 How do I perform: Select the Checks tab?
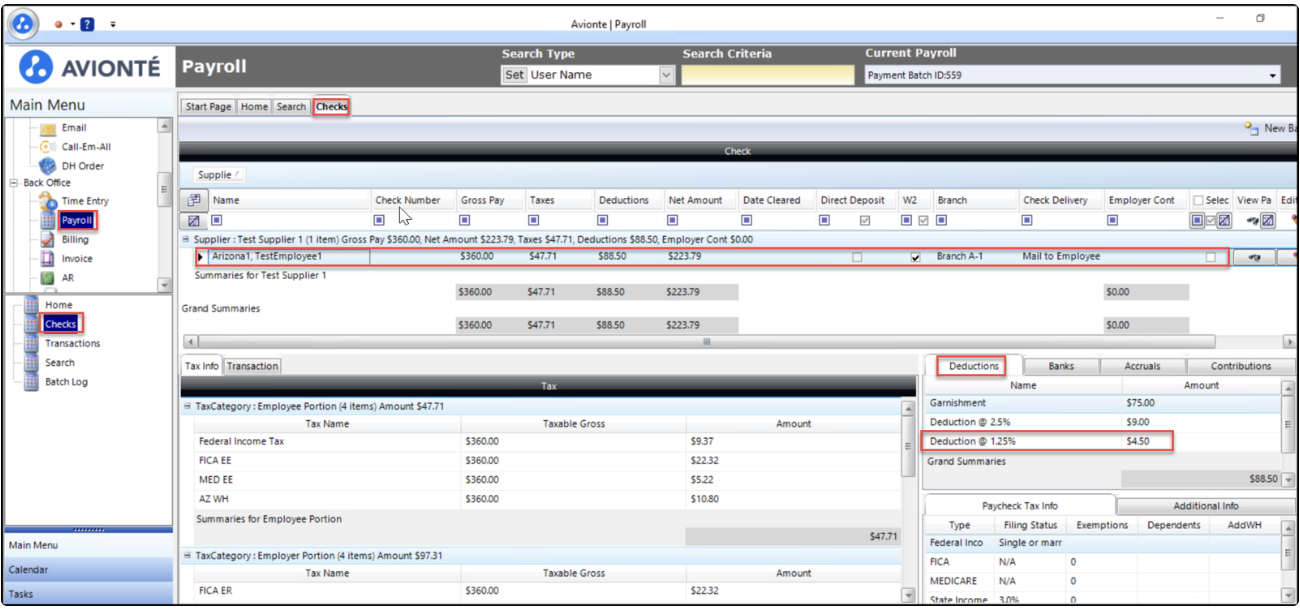tap(331, 107)
